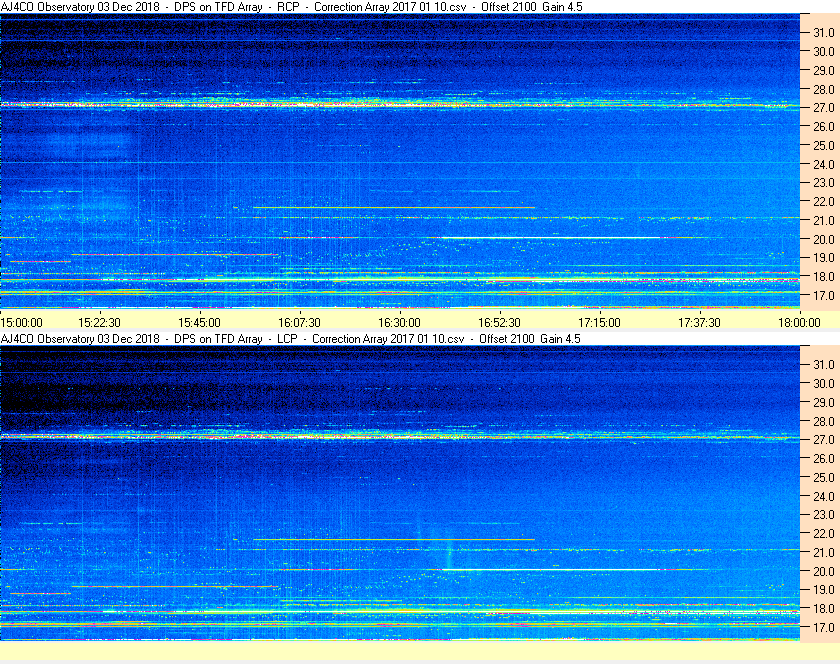Click the 20.0 frequency label, LCP plot
The height and width of the screenshot is (664, 840).
[824, 571]
